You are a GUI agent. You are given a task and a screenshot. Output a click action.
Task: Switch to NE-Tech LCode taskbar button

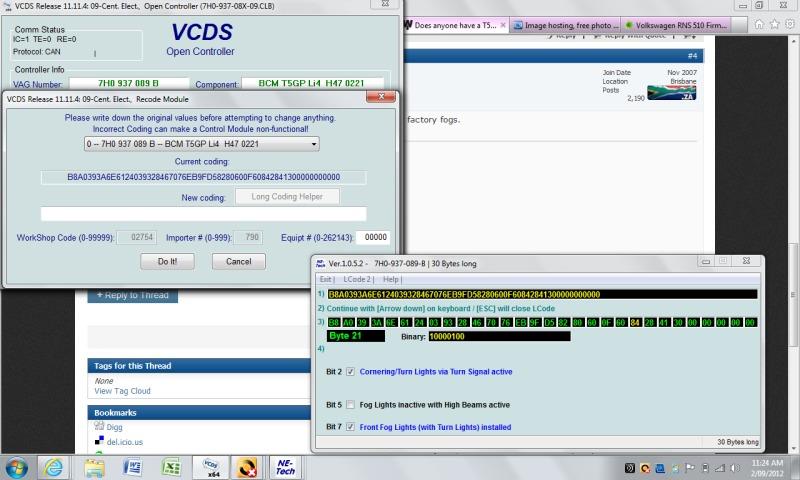(285, 467)
